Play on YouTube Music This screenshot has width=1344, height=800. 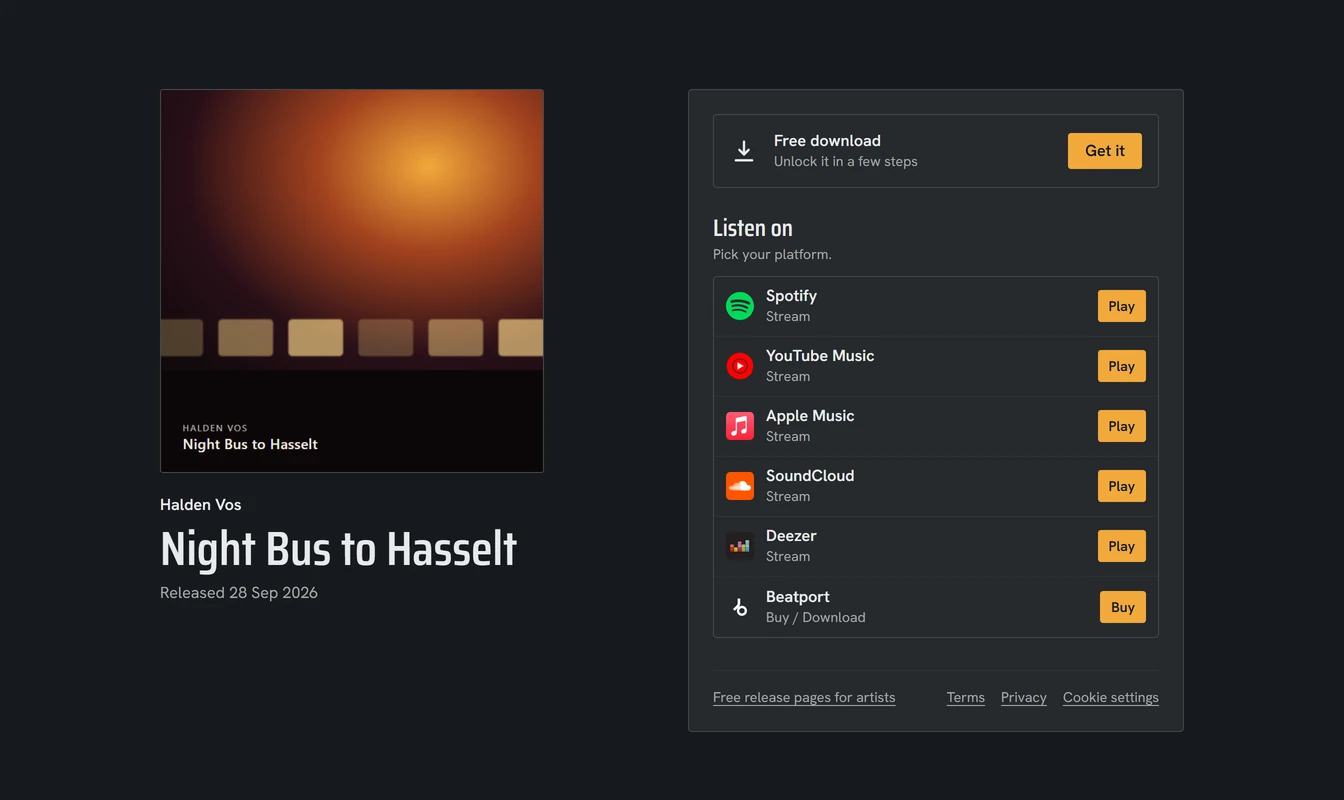pos(1122,366)
